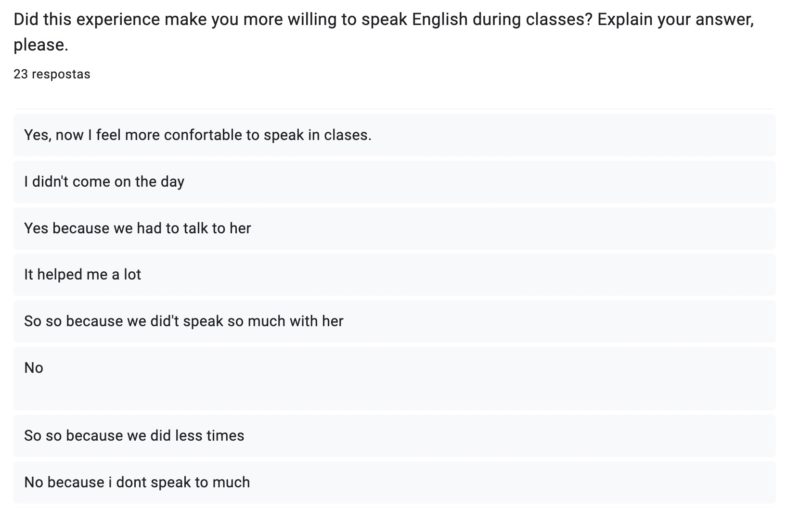Click 'No because i dont speak to much'

137,482
